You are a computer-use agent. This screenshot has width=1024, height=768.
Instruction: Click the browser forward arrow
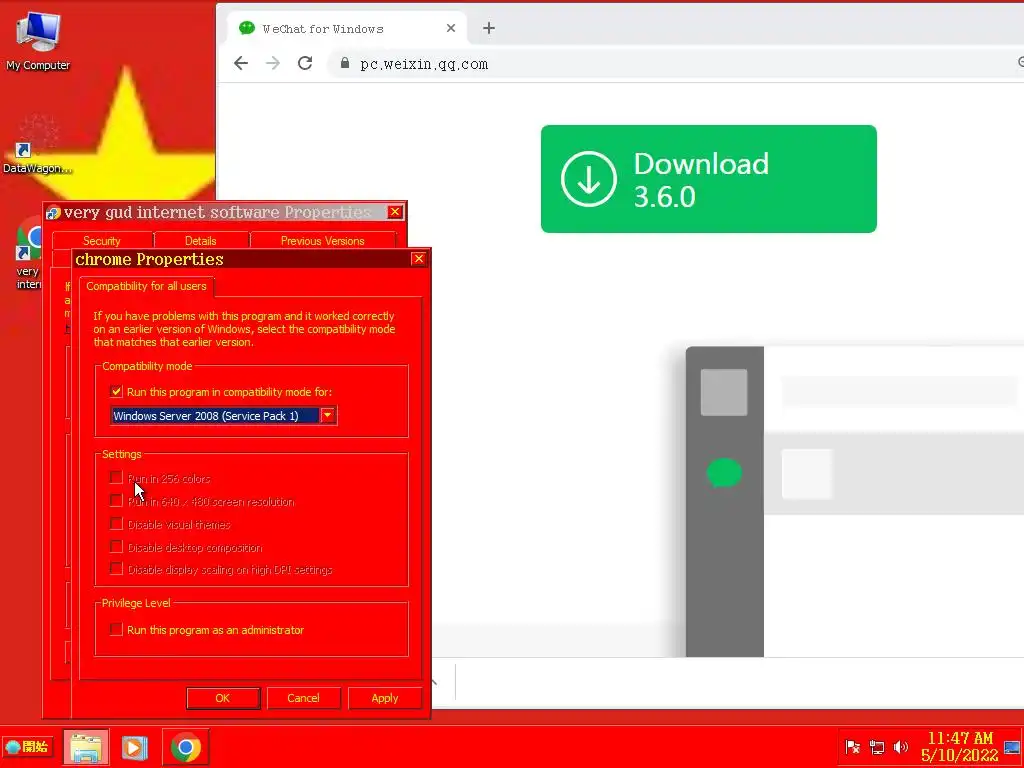273,63
